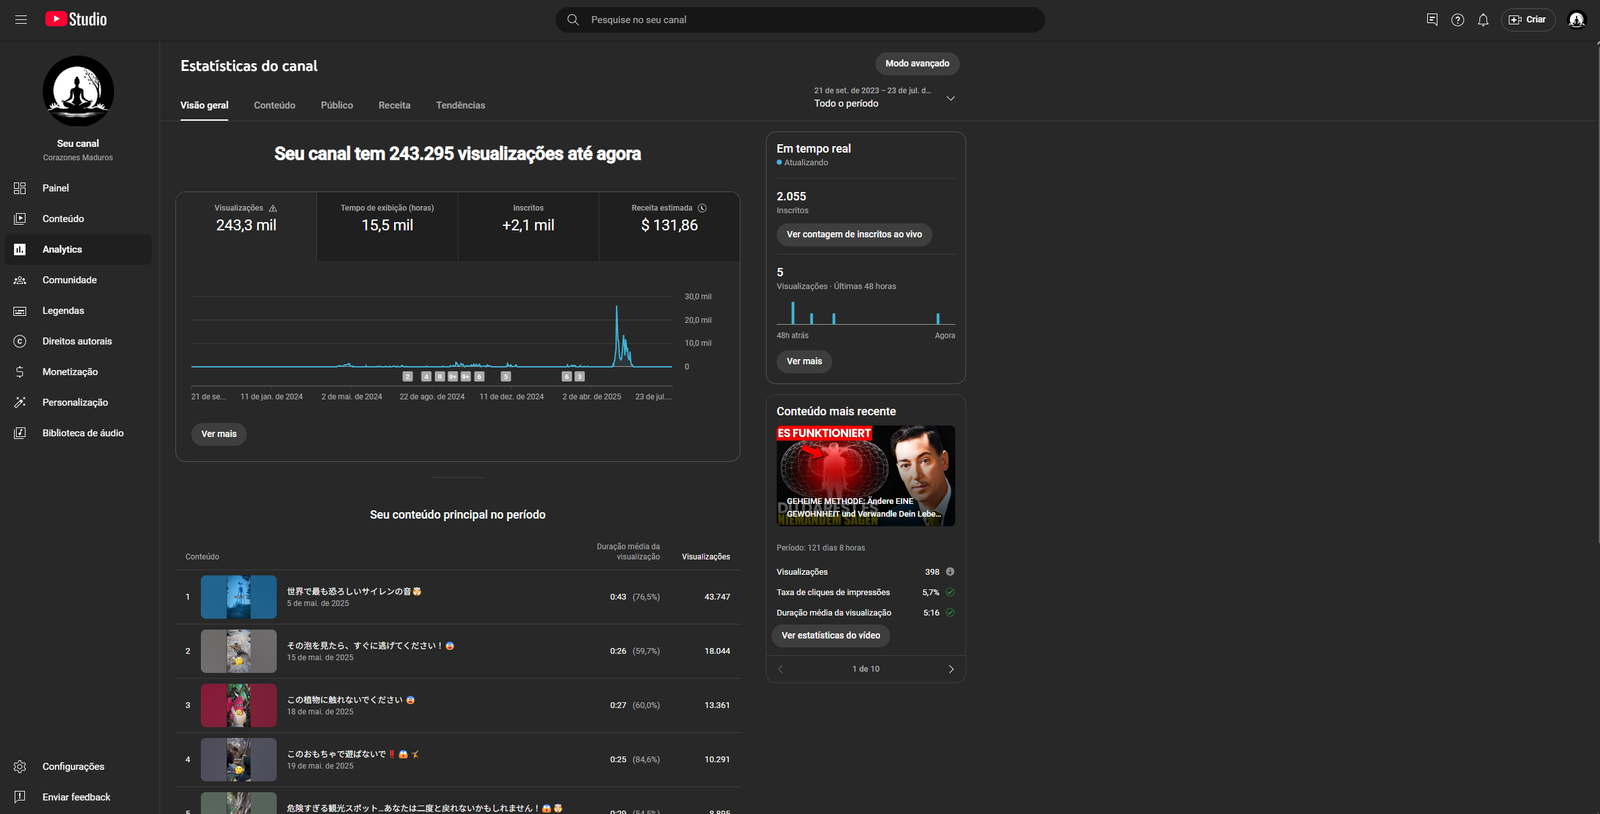The image size is (1600, 814).
Task: Go to next recent content card
Action: [951, 669]
